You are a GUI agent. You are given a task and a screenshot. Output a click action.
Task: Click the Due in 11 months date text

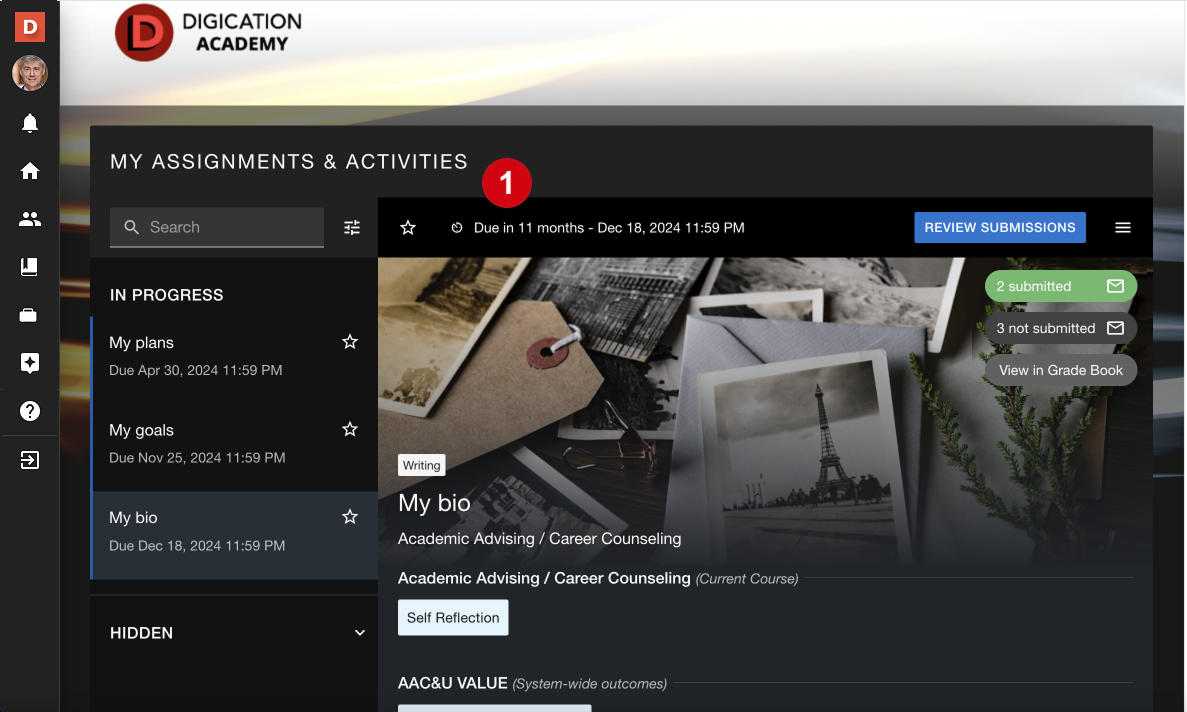coord(609,228)
